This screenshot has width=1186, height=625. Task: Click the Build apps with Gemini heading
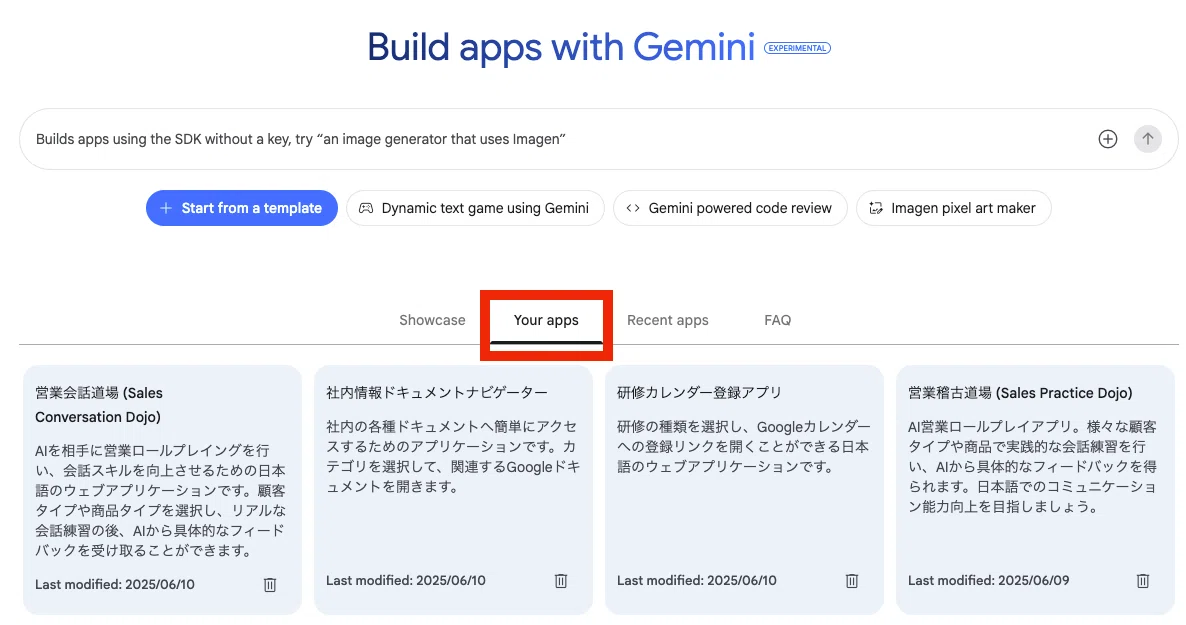pyautogui.click(x=560, y=47)
